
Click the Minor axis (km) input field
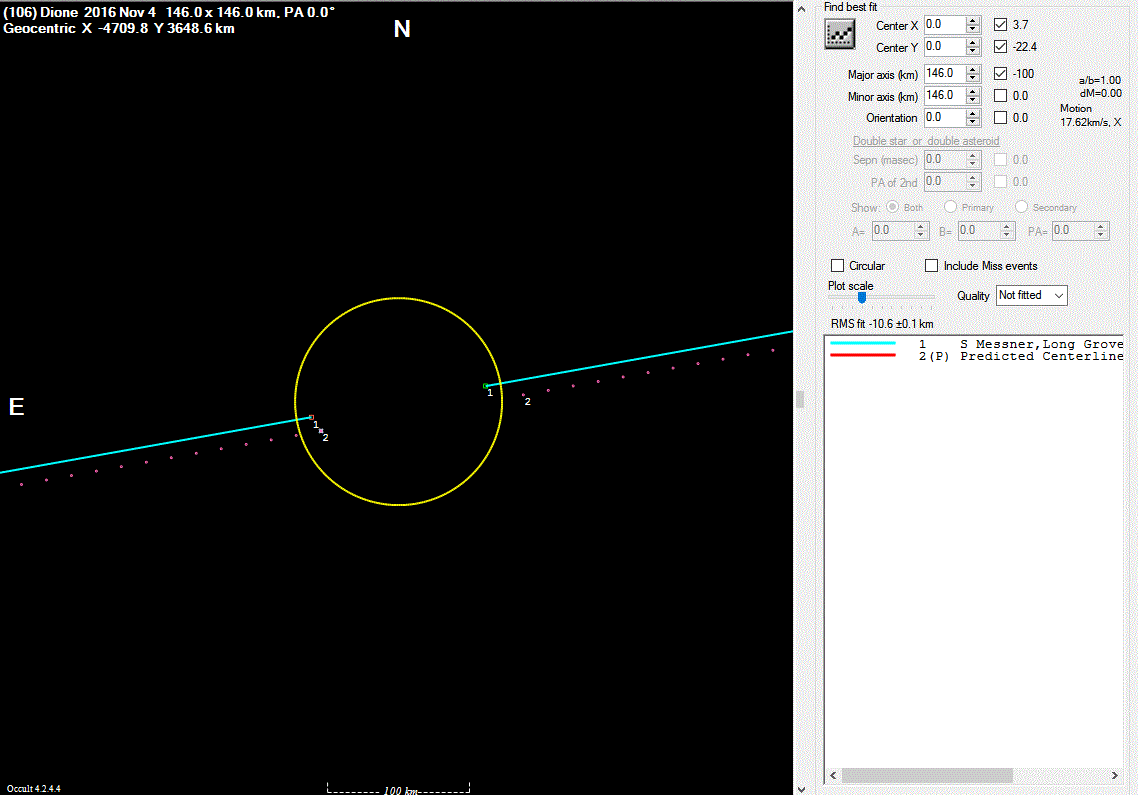tap(945, 95)
